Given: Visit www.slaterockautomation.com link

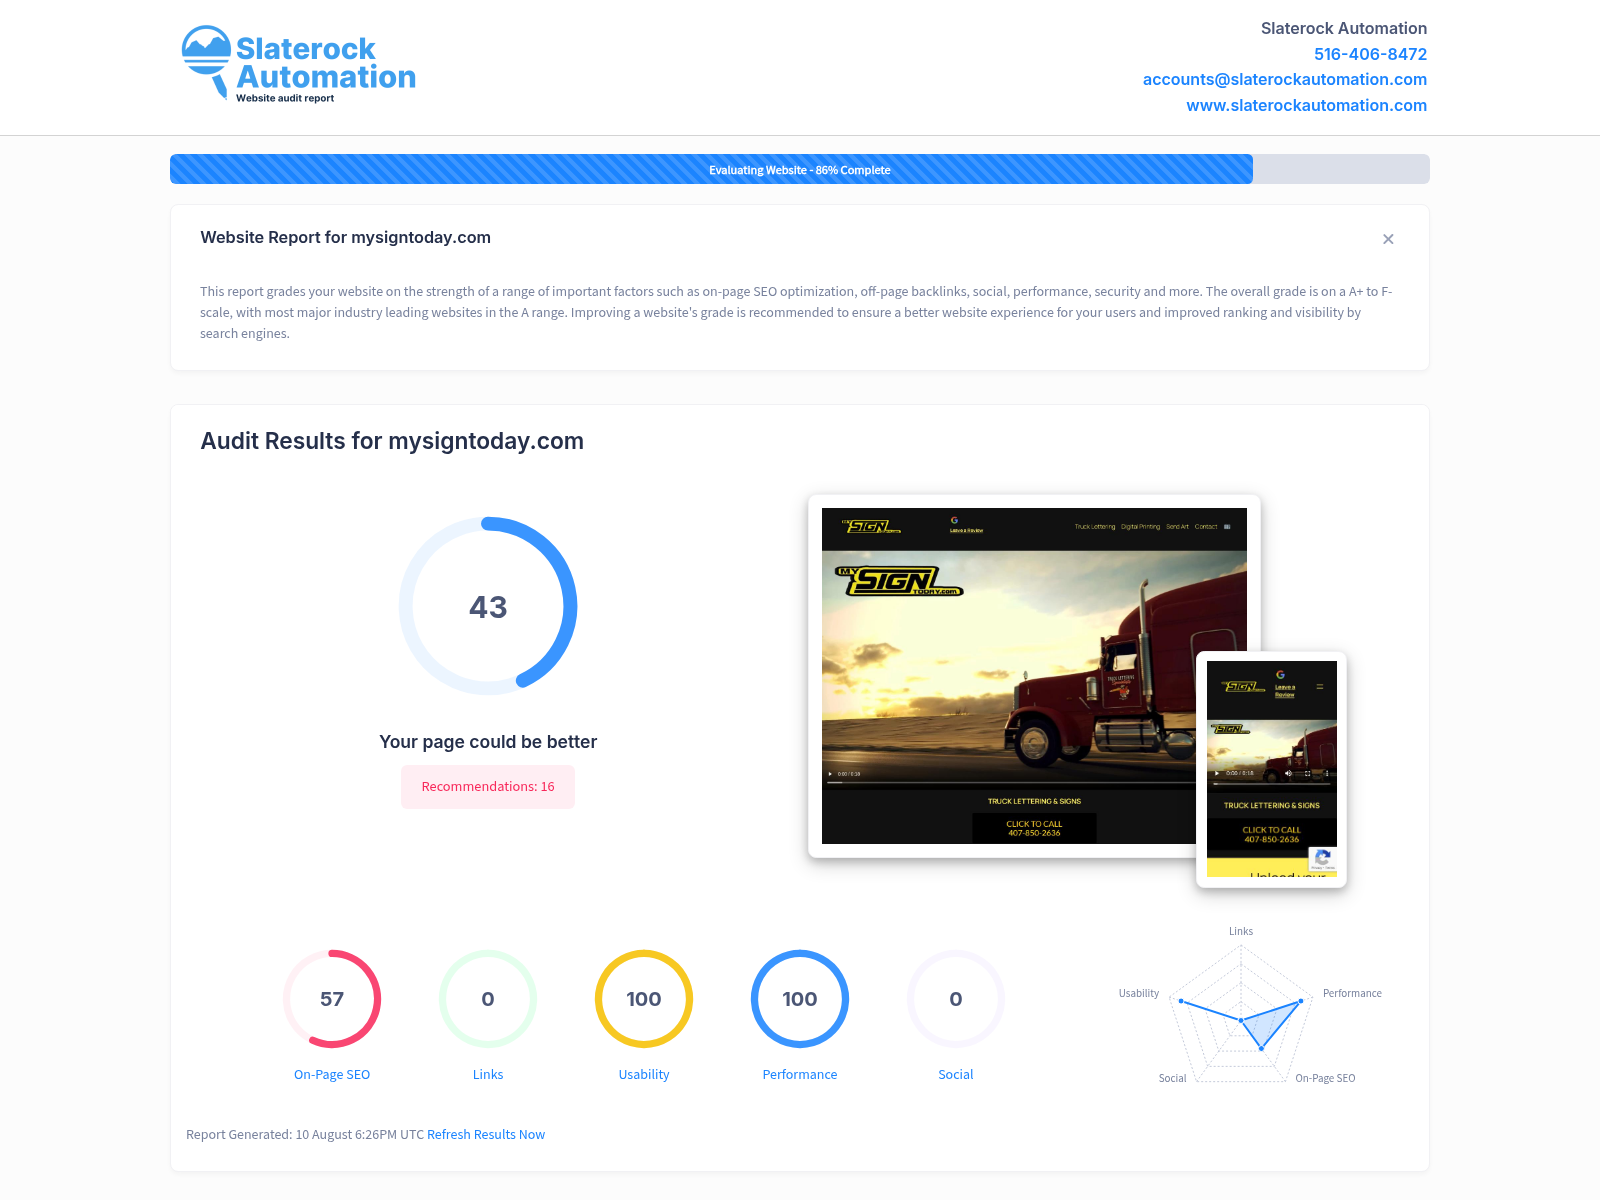Looking at the screenshot, I should pos(1306,105).
